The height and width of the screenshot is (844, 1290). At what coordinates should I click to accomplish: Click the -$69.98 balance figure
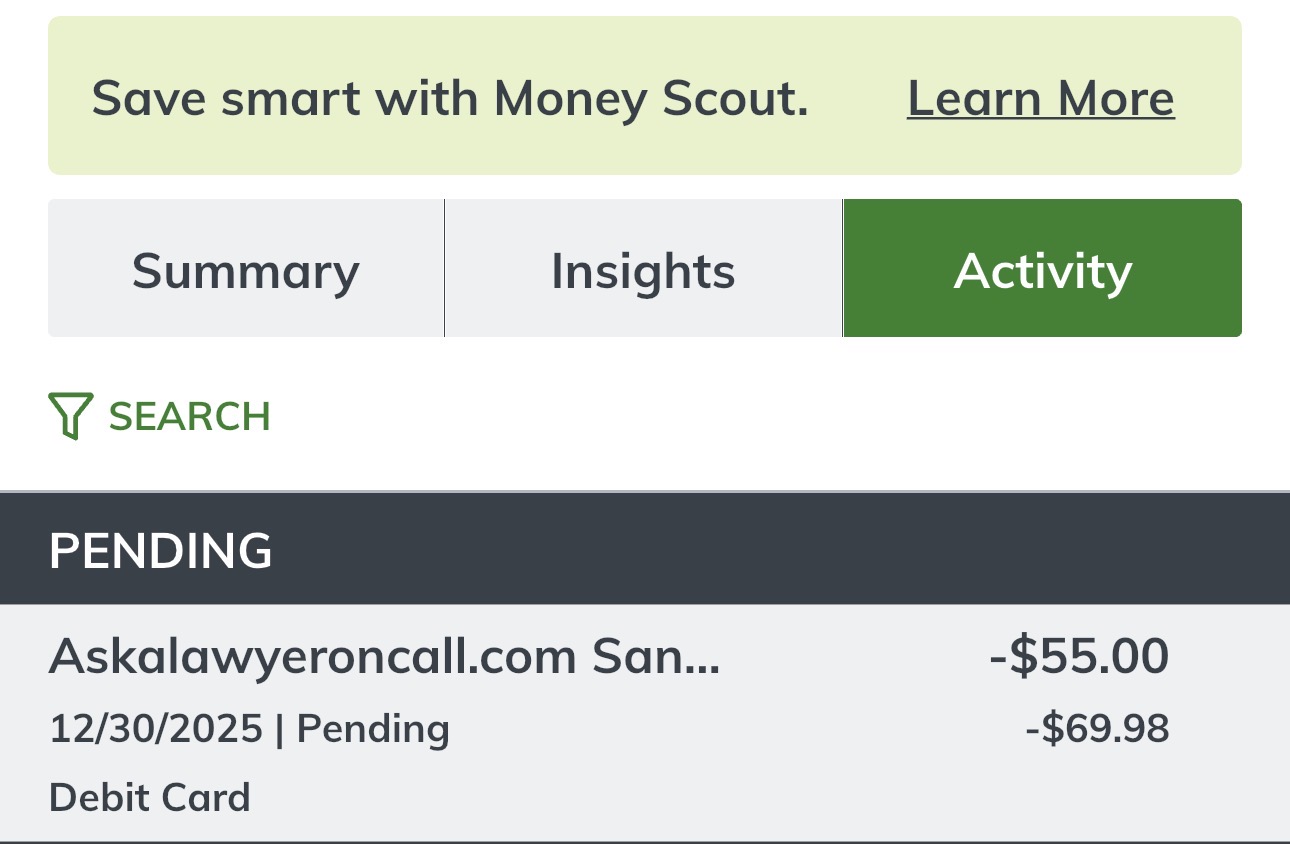click(x=1097, y=729)
